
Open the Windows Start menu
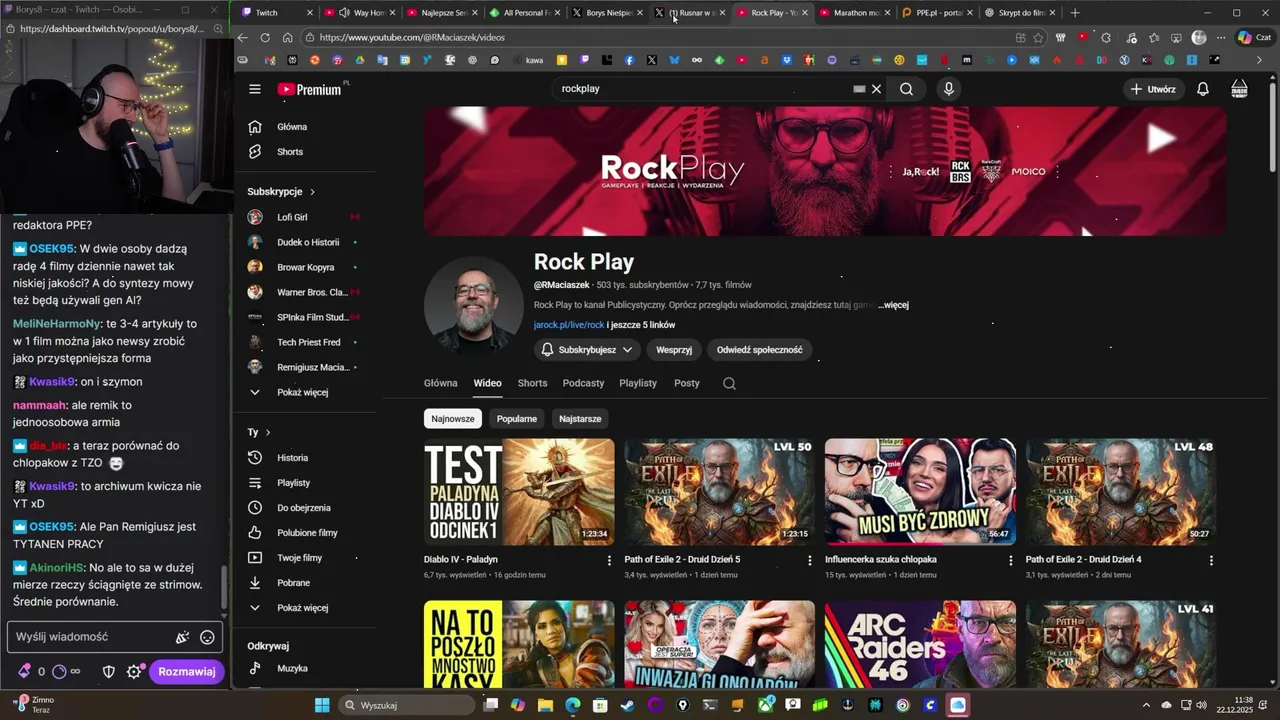pos(322,705)
